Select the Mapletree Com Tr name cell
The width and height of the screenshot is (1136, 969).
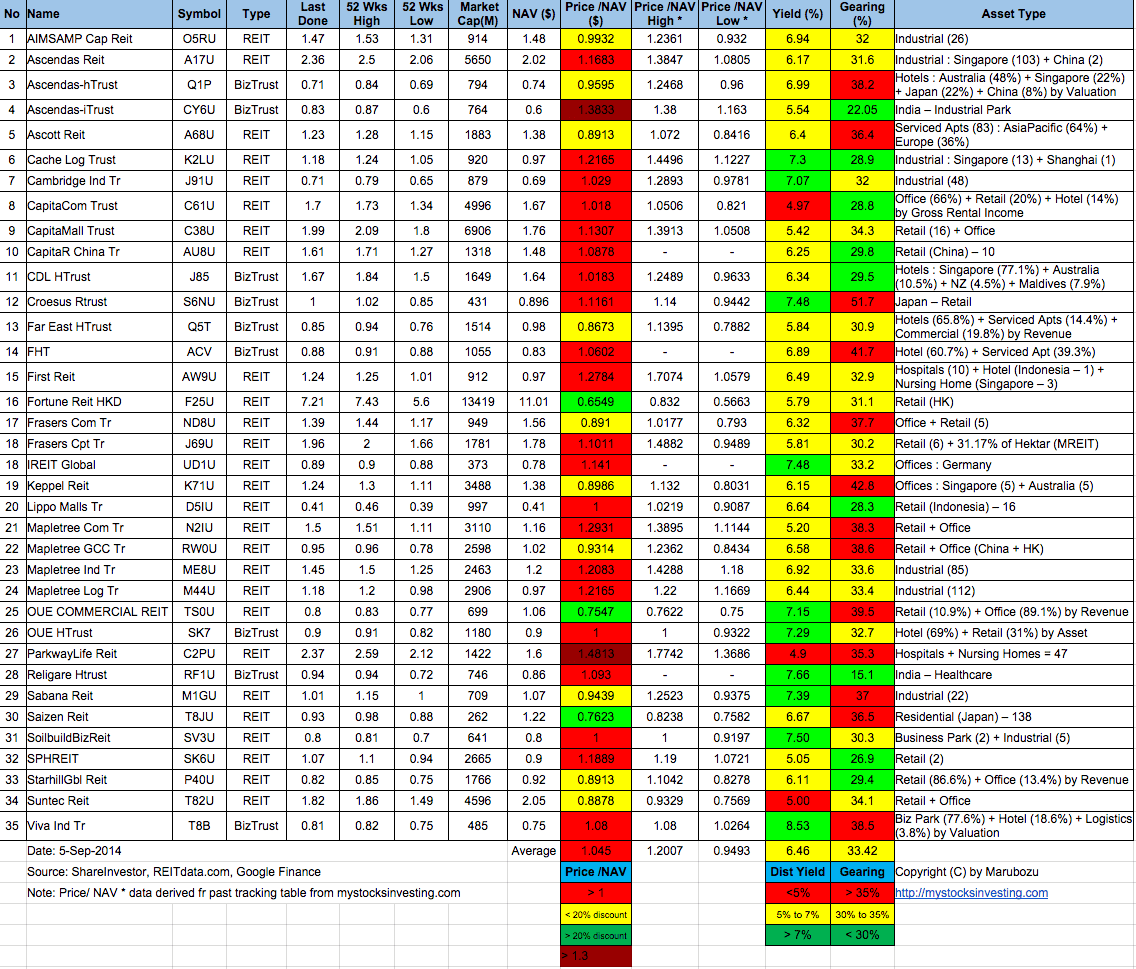99,528
